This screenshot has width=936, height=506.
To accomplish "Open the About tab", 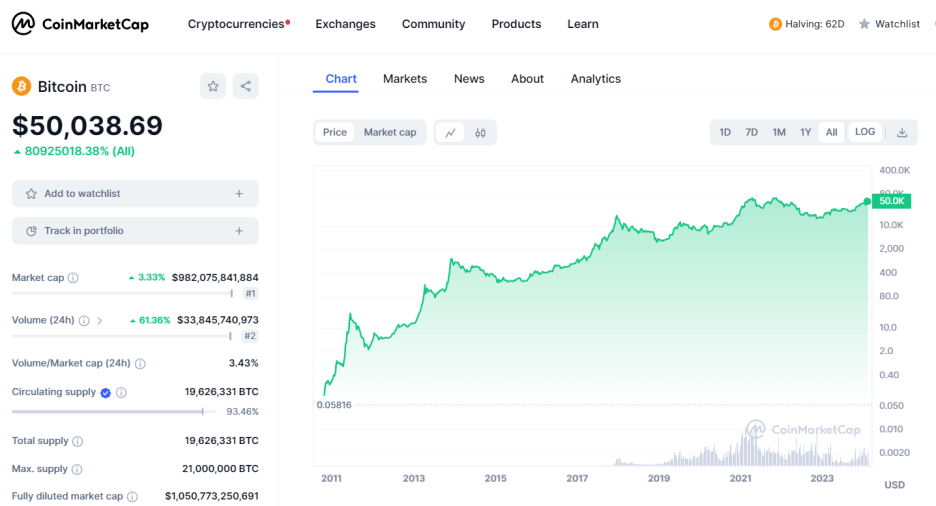I will tap(527, 79).
